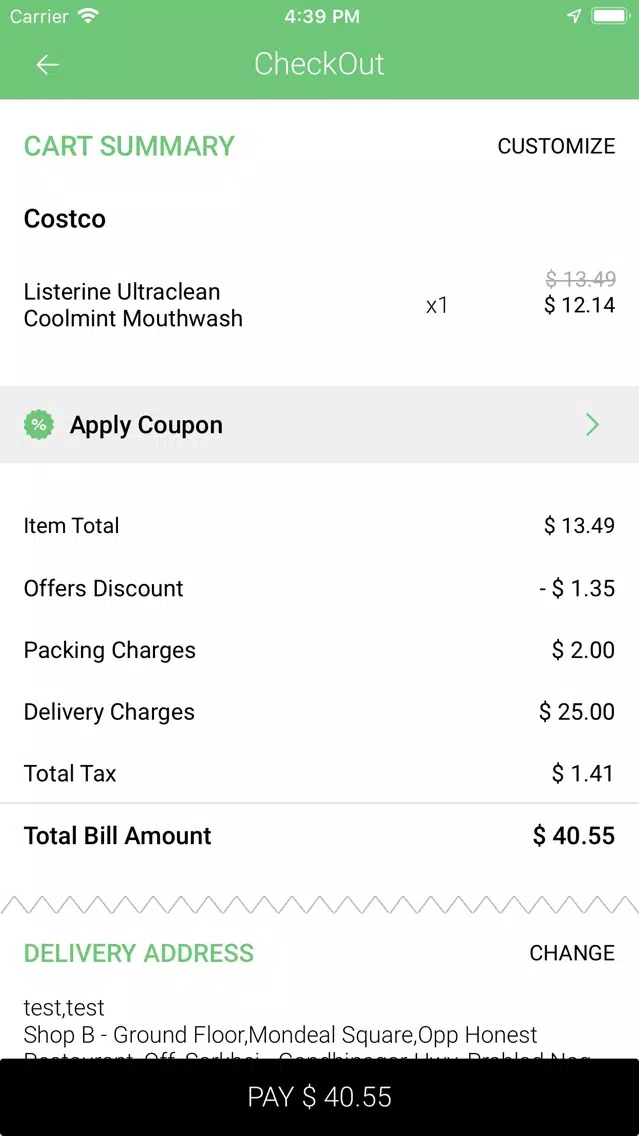Viewport: 639px width, 1136px height.
Task: Select the Delivery Charges row
Action: pyautogui.click(x=319, y=712)
